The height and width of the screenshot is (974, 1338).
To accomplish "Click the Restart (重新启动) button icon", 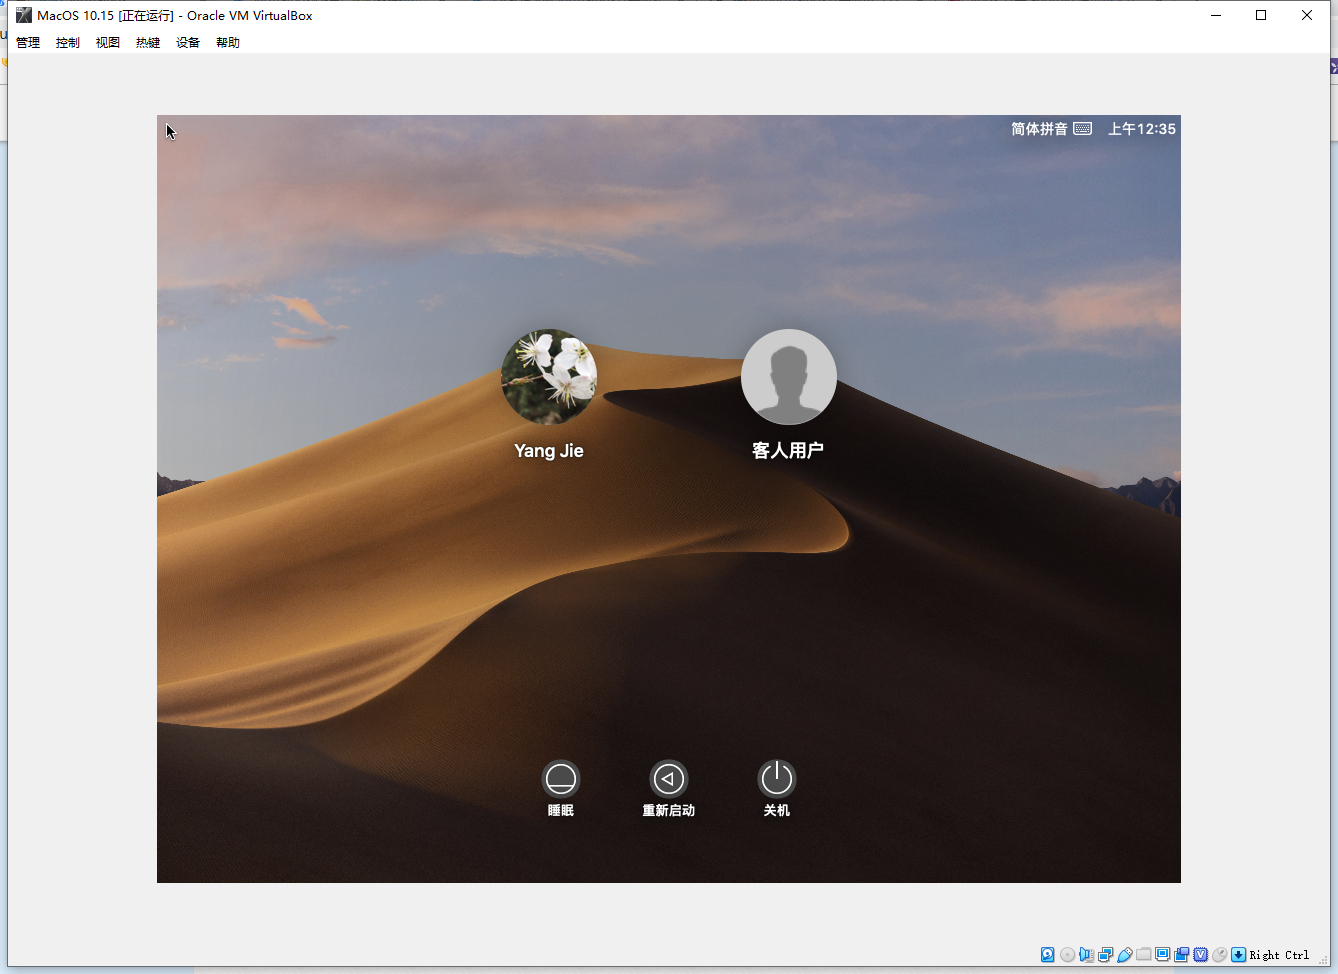I will (x=669, y=779).
